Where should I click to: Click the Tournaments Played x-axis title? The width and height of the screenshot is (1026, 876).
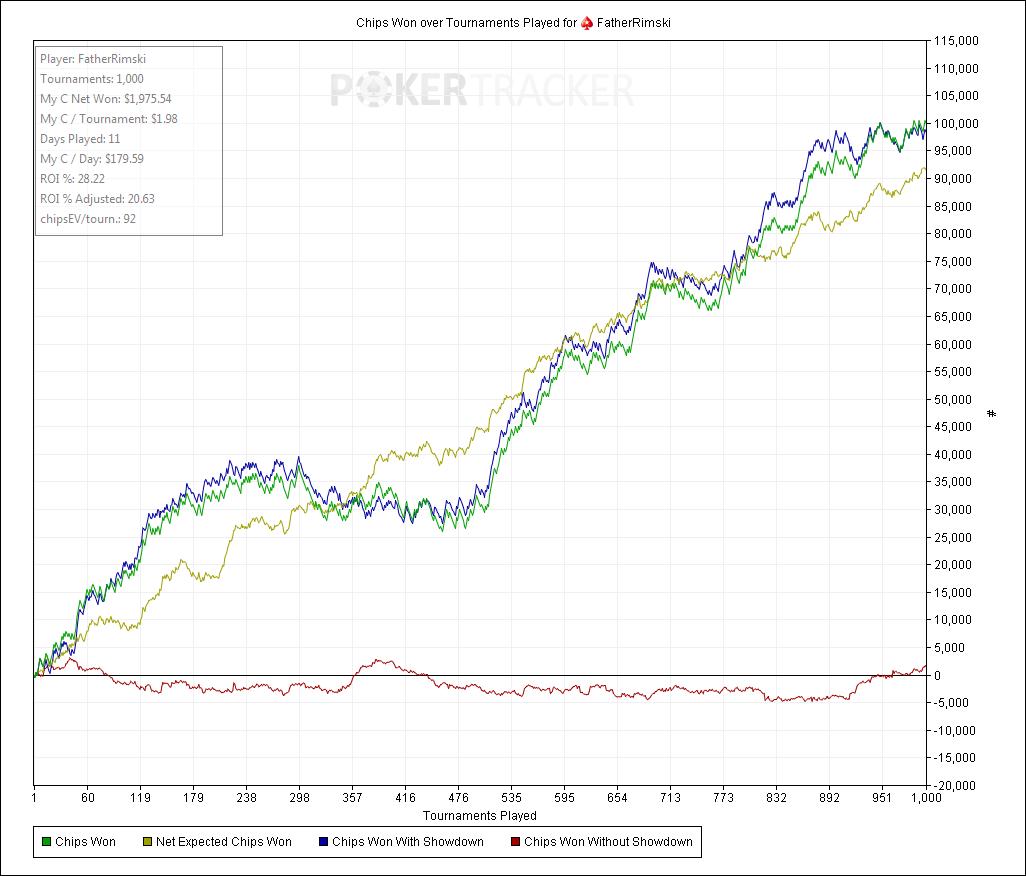(x=480, y=816)
